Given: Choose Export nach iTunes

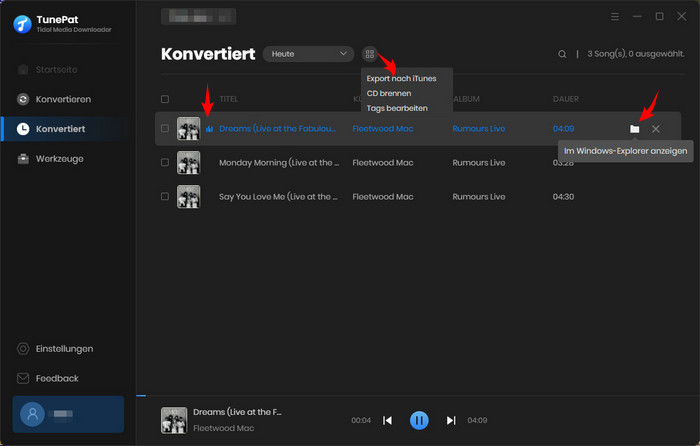Looking at the screenshot, I should tap(401, 79).
